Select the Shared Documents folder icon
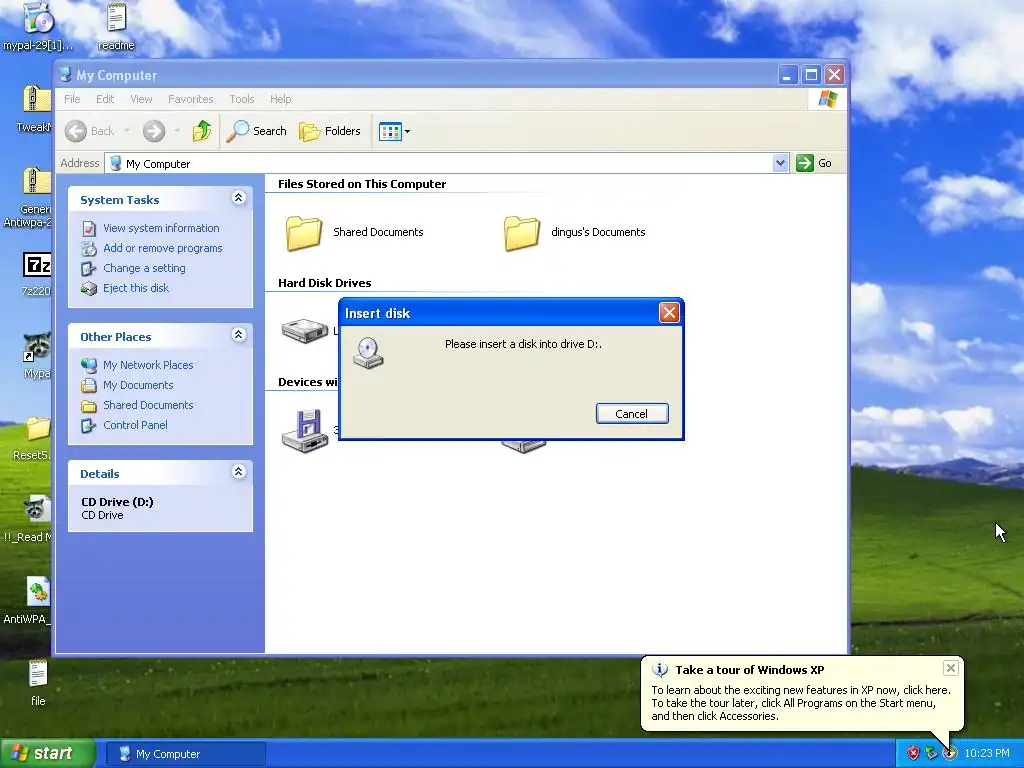1024x768 pixels. pyautogui.click(x=304, y=233)
